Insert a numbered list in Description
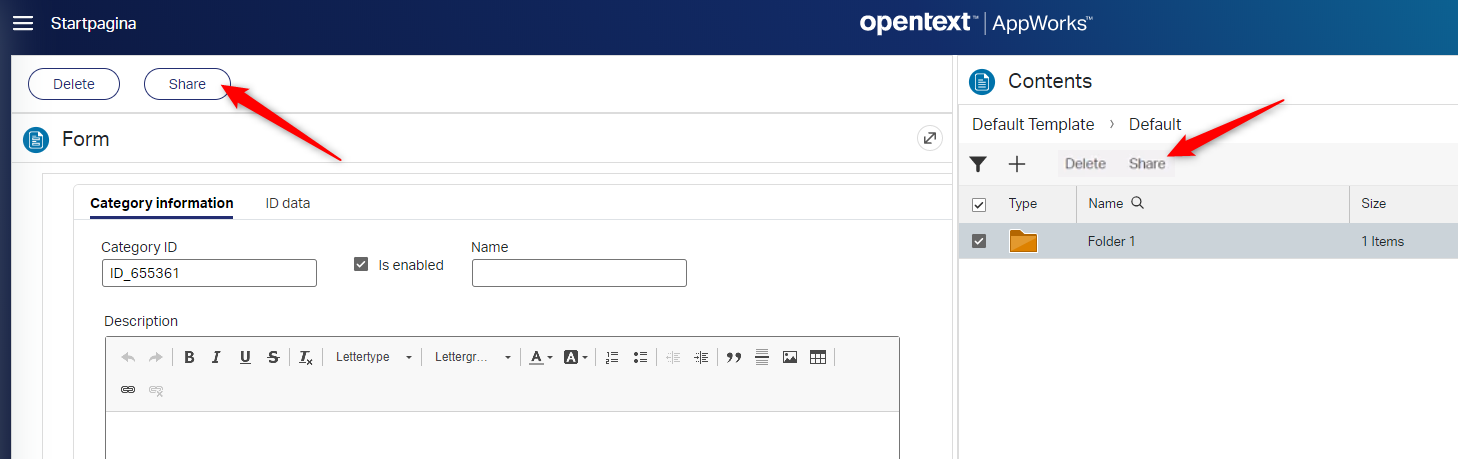1458x459 pixels. pos(612,358)
